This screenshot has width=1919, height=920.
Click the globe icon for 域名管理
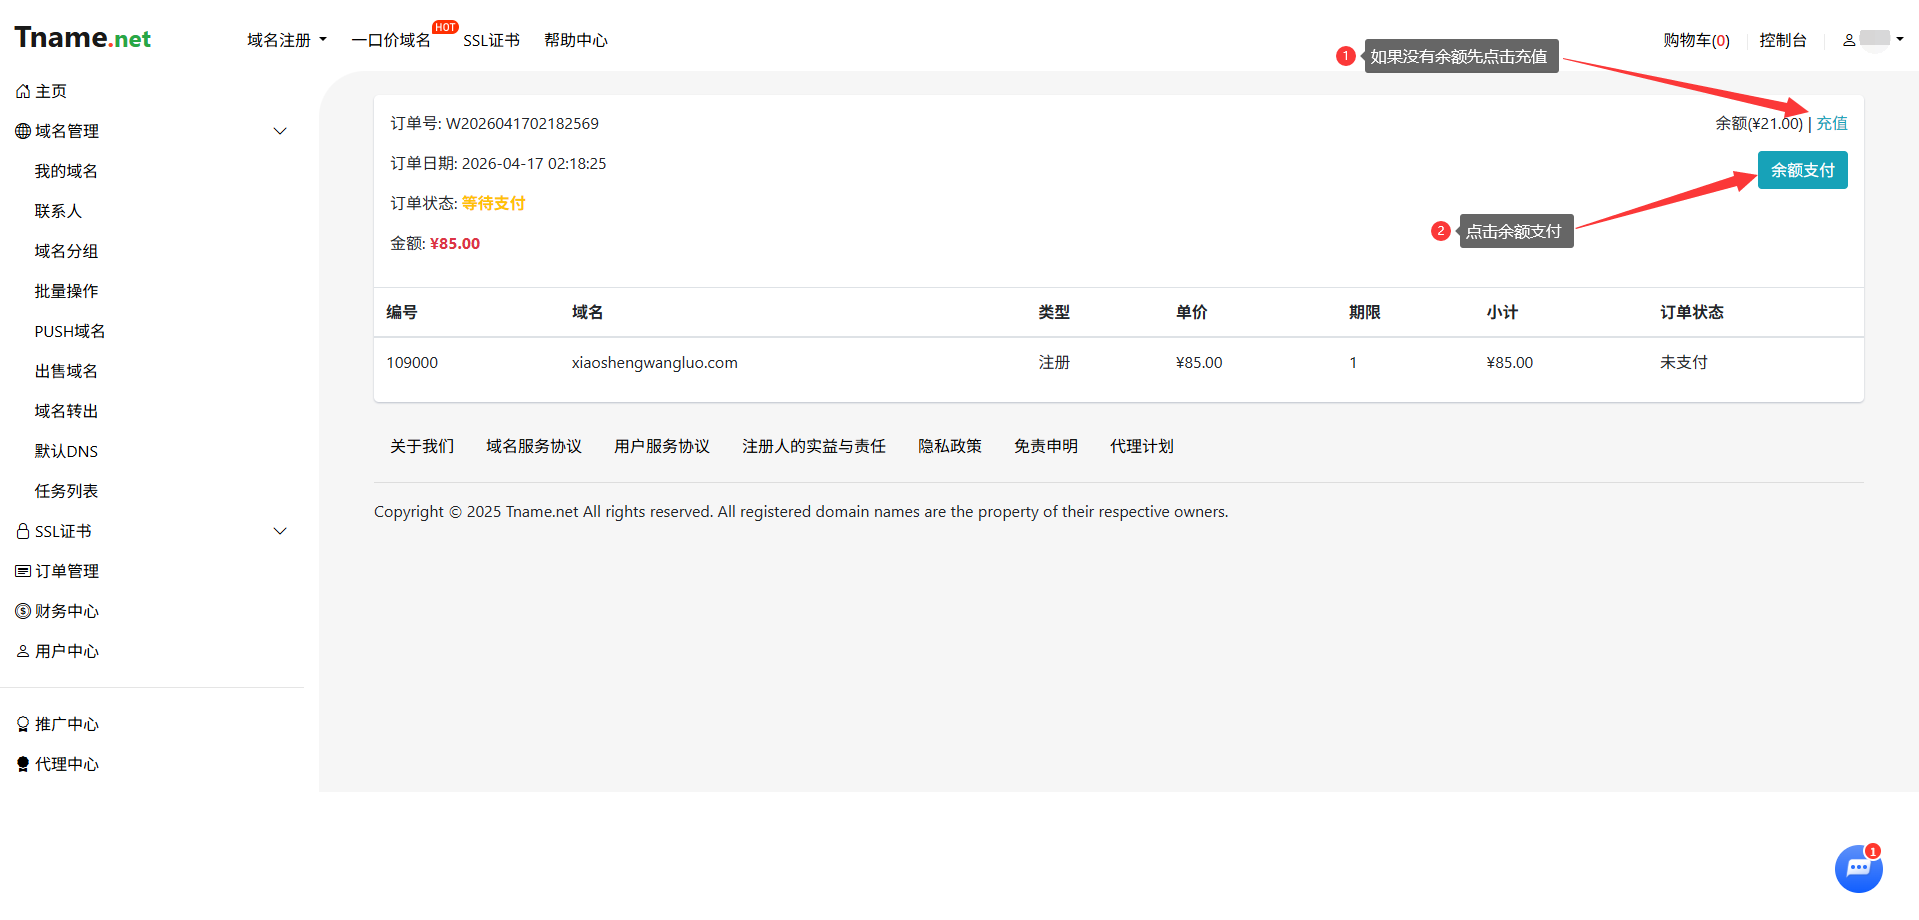23,131
